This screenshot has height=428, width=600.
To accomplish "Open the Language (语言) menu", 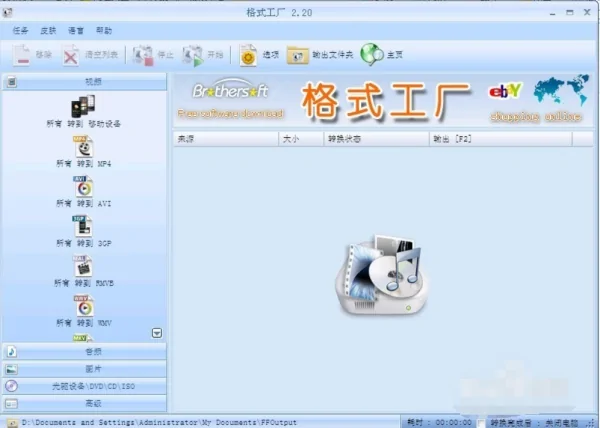I will pos(76,31).
